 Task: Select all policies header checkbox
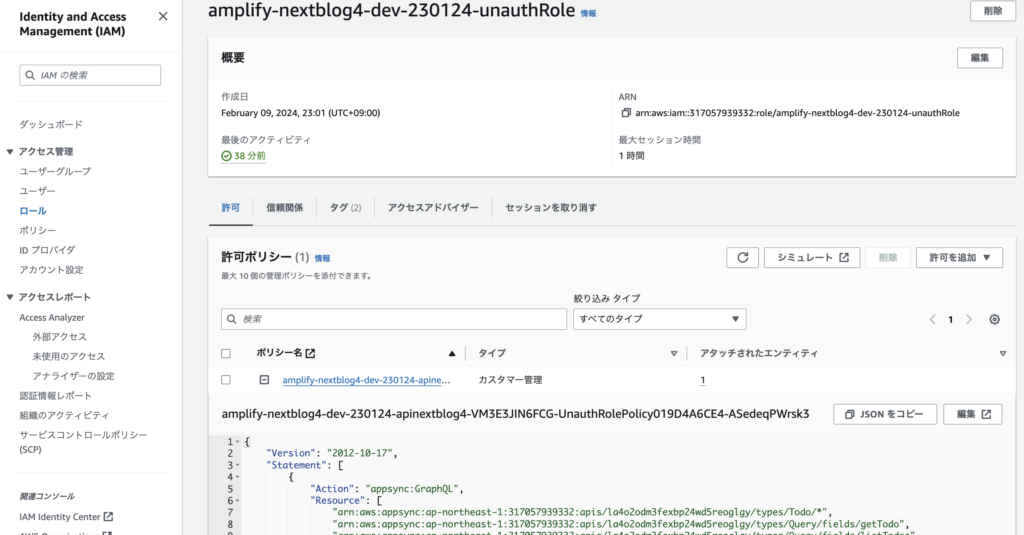click(x=226, y=353)
